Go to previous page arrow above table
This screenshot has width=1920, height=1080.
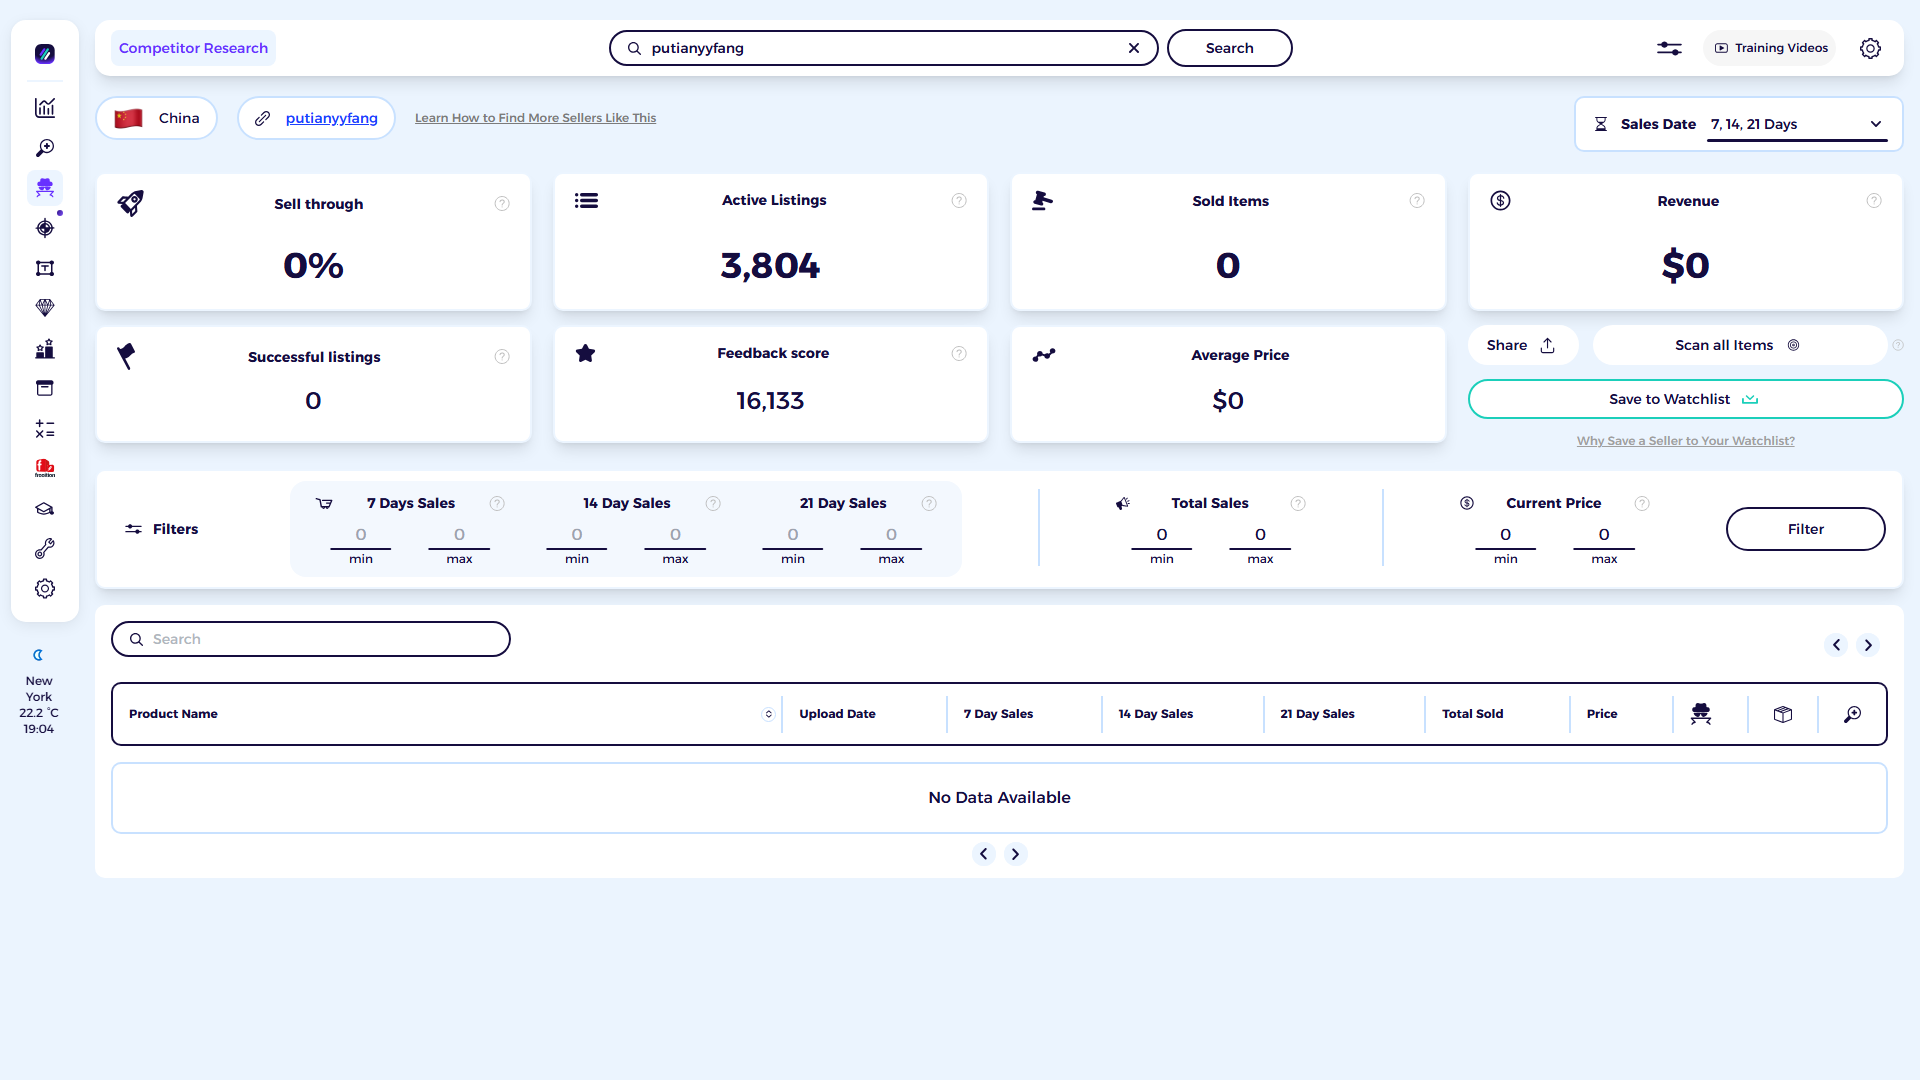tap(1836, 645)
